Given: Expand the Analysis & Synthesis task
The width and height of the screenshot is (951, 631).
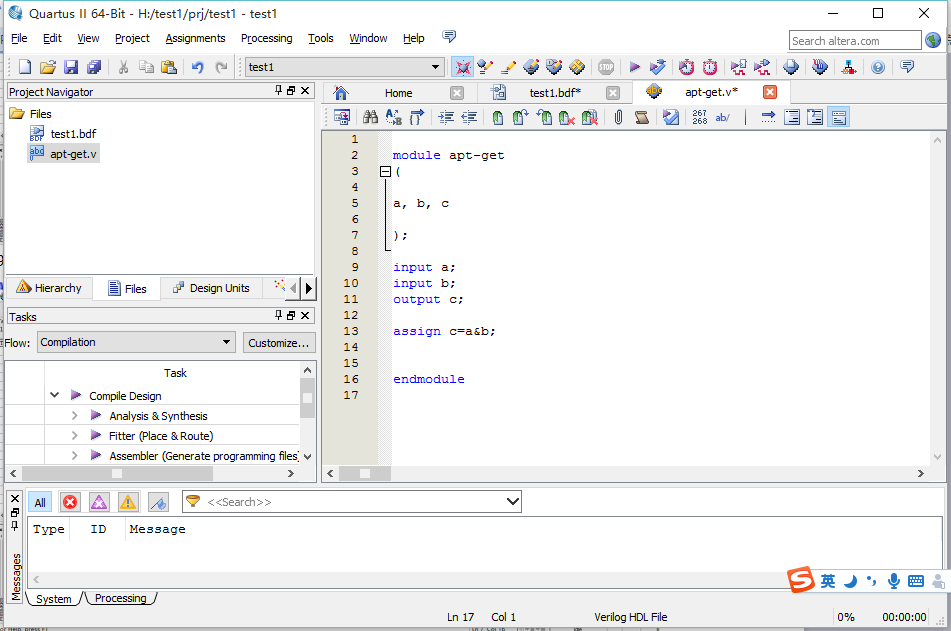Looking at the screenshot, I should click(75, 416).
